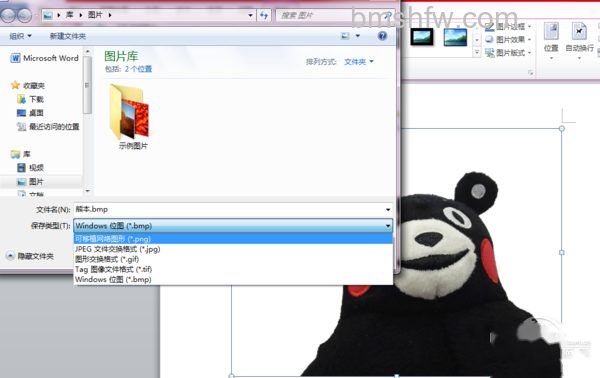Select the Microsoft Word sidebar icon
Viewport: 600px width, 378px height.
point(15,58)
